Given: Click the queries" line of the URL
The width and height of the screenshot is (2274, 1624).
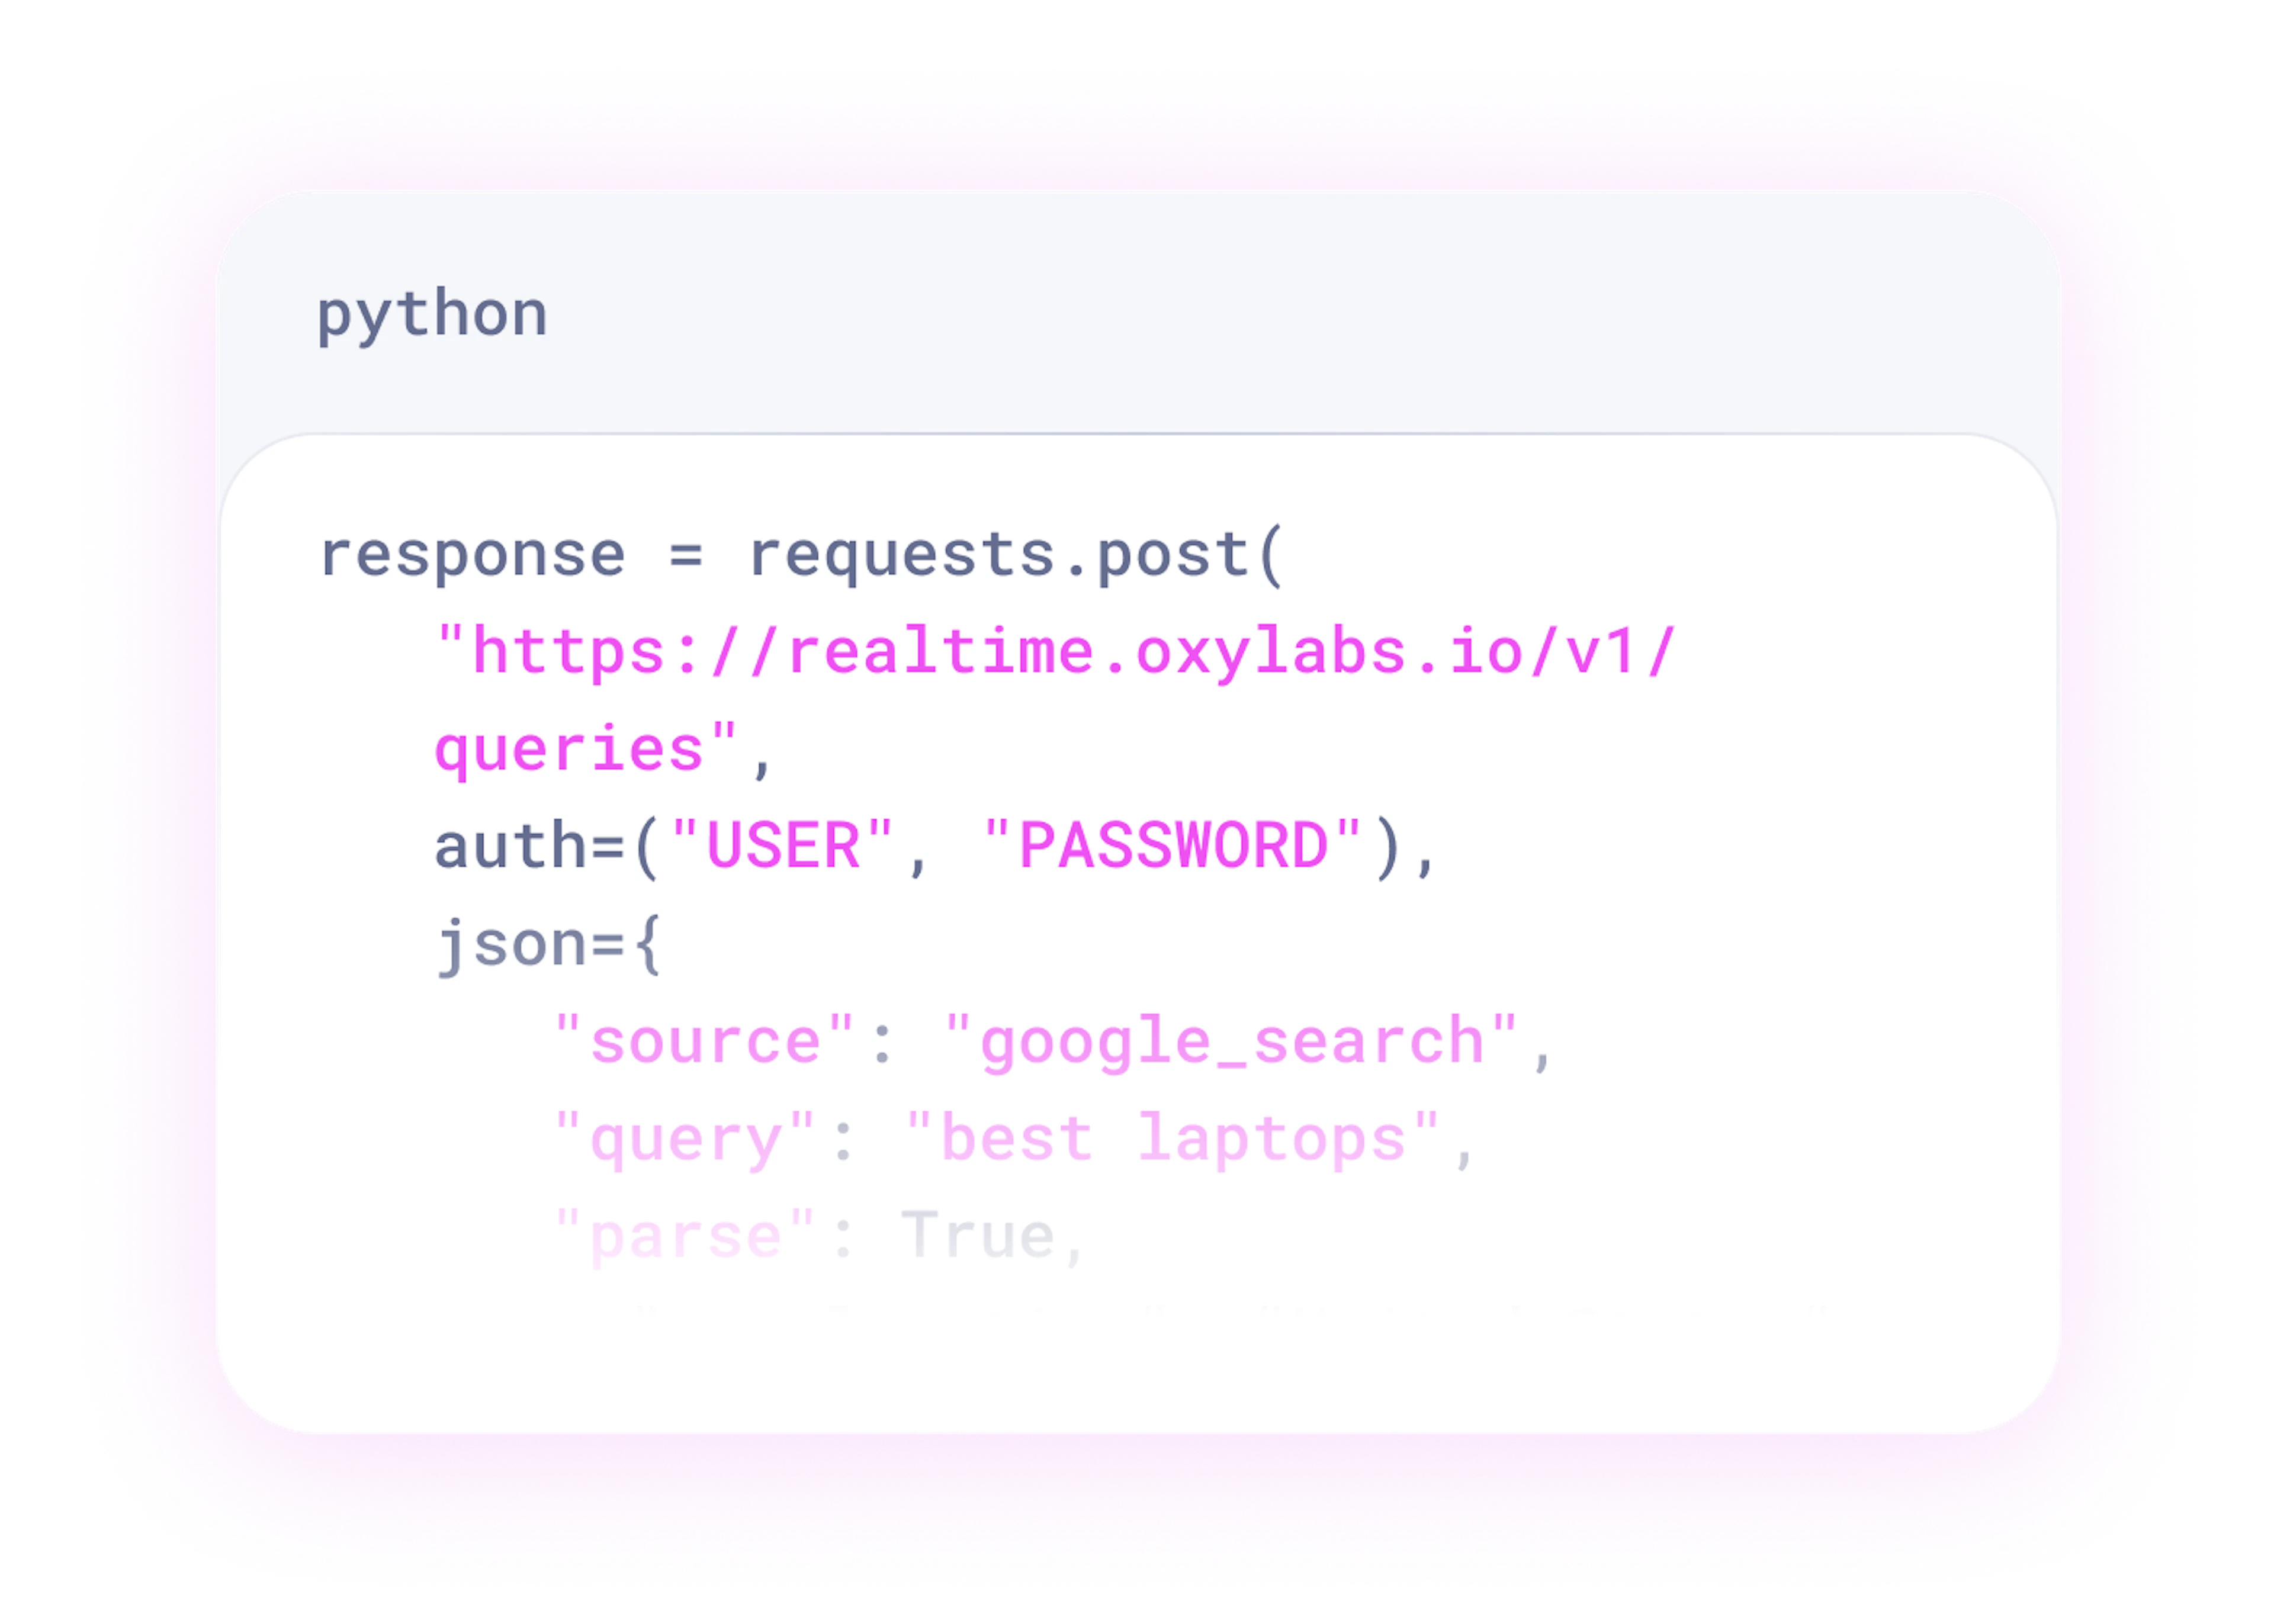Looking at the screenshot, I should (x=586, y=750).
